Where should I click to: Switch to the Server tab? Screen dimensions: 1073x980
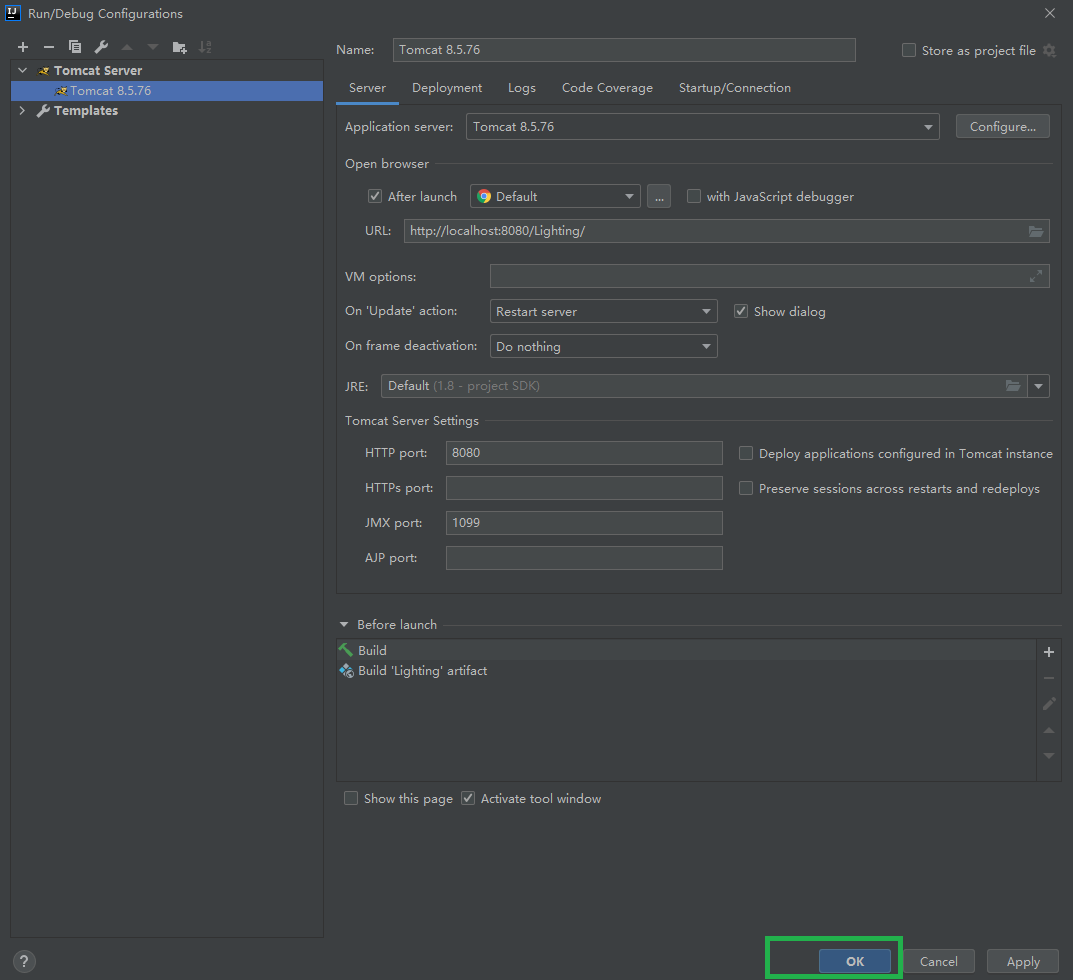[367, 88]
